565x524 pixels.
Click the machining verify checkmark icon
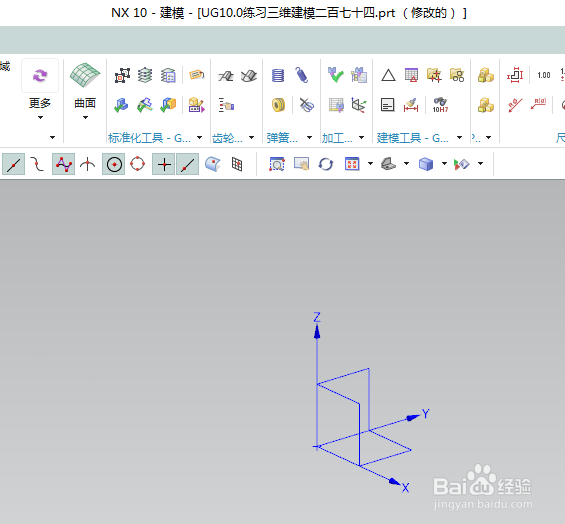[335, 75]
